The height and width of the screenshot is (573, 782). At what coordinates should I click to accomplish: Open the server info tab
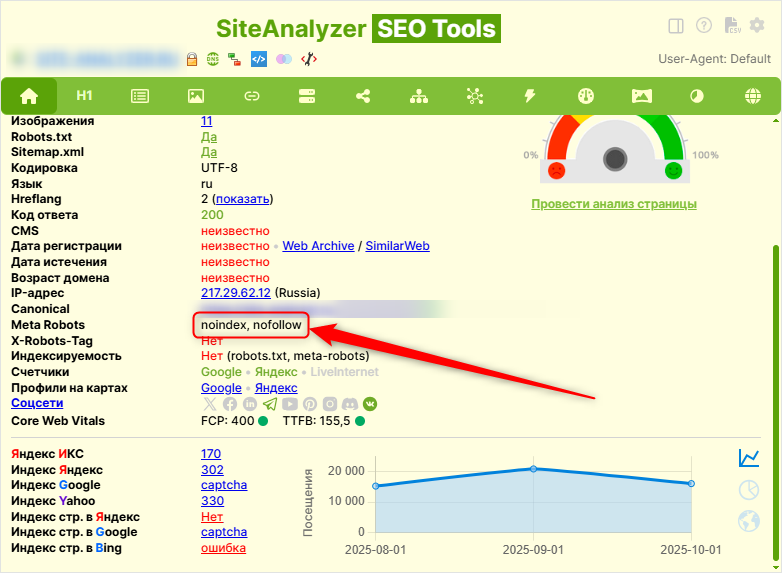point(307,96)
